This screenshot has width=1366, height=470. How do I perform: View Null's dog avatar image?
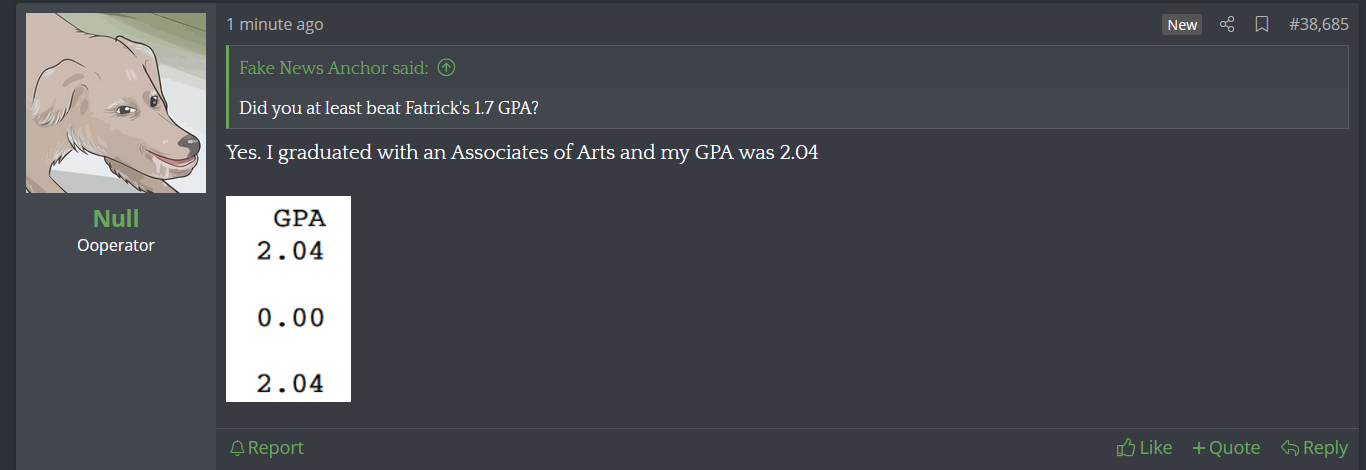(x=116, y=103)
